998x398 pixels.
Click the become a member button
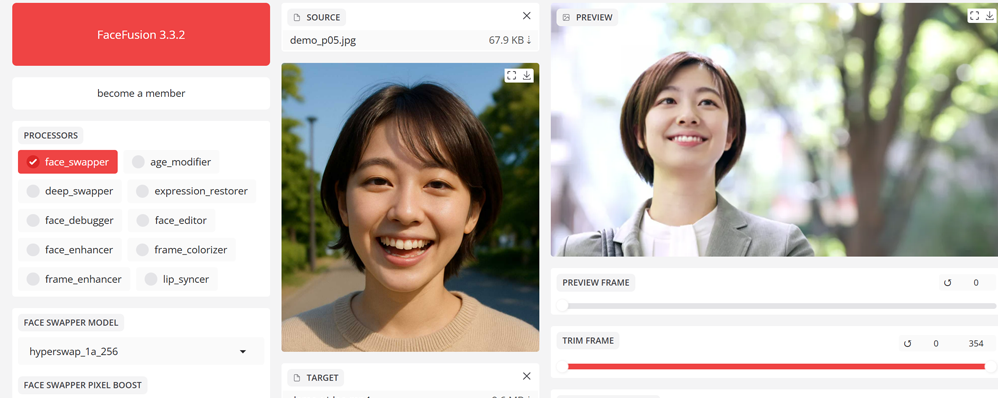[x=141, y=94]
